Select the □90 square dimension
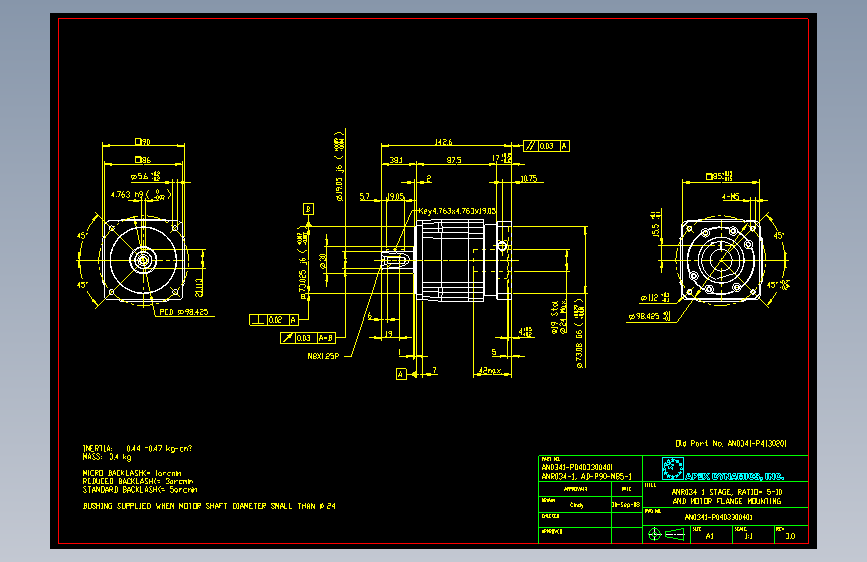This screenshot has height=562, width=867. [x=143, y=142]
